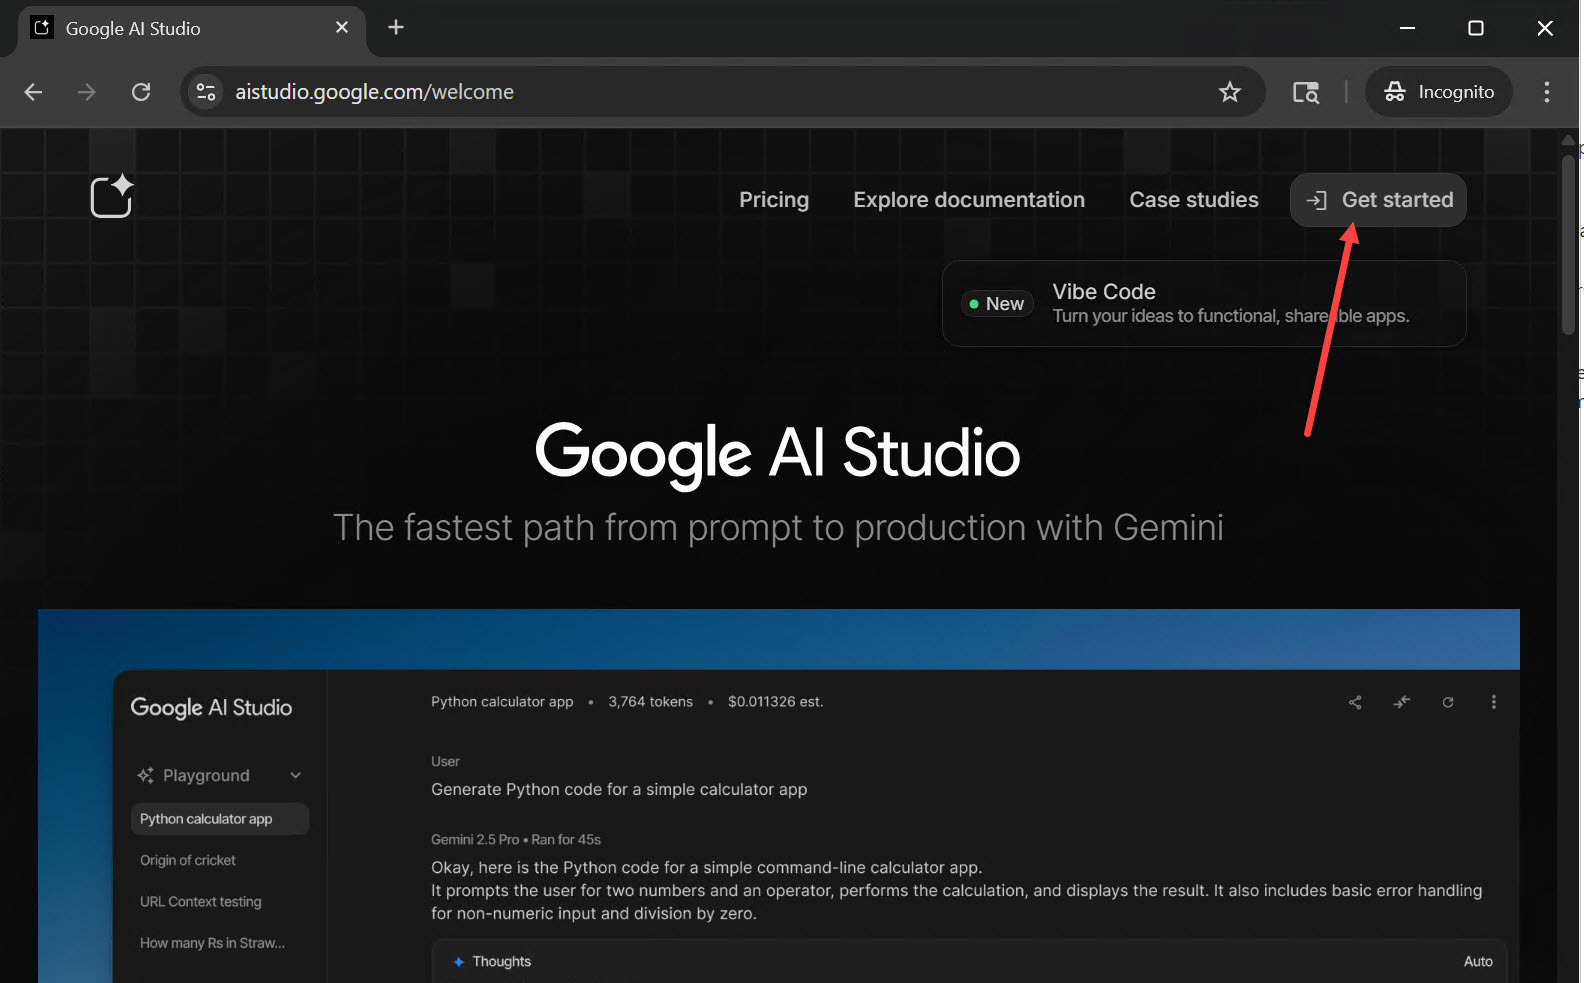Click the Google AI Studio main heading
This screenshot has height=983, width=1584.
(778, 453)
